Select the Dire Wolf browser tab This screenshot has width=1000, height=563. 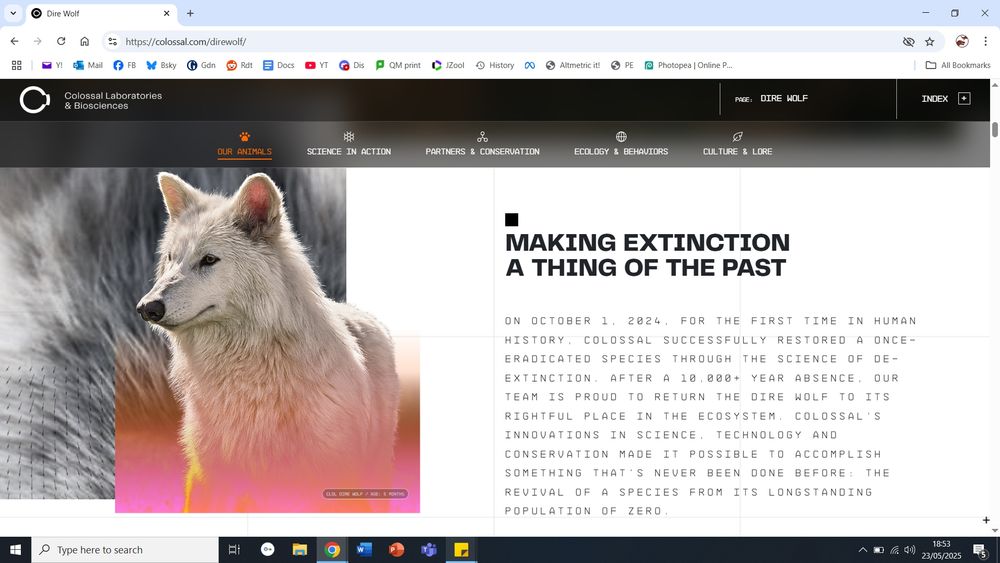[x=101, y=13]
